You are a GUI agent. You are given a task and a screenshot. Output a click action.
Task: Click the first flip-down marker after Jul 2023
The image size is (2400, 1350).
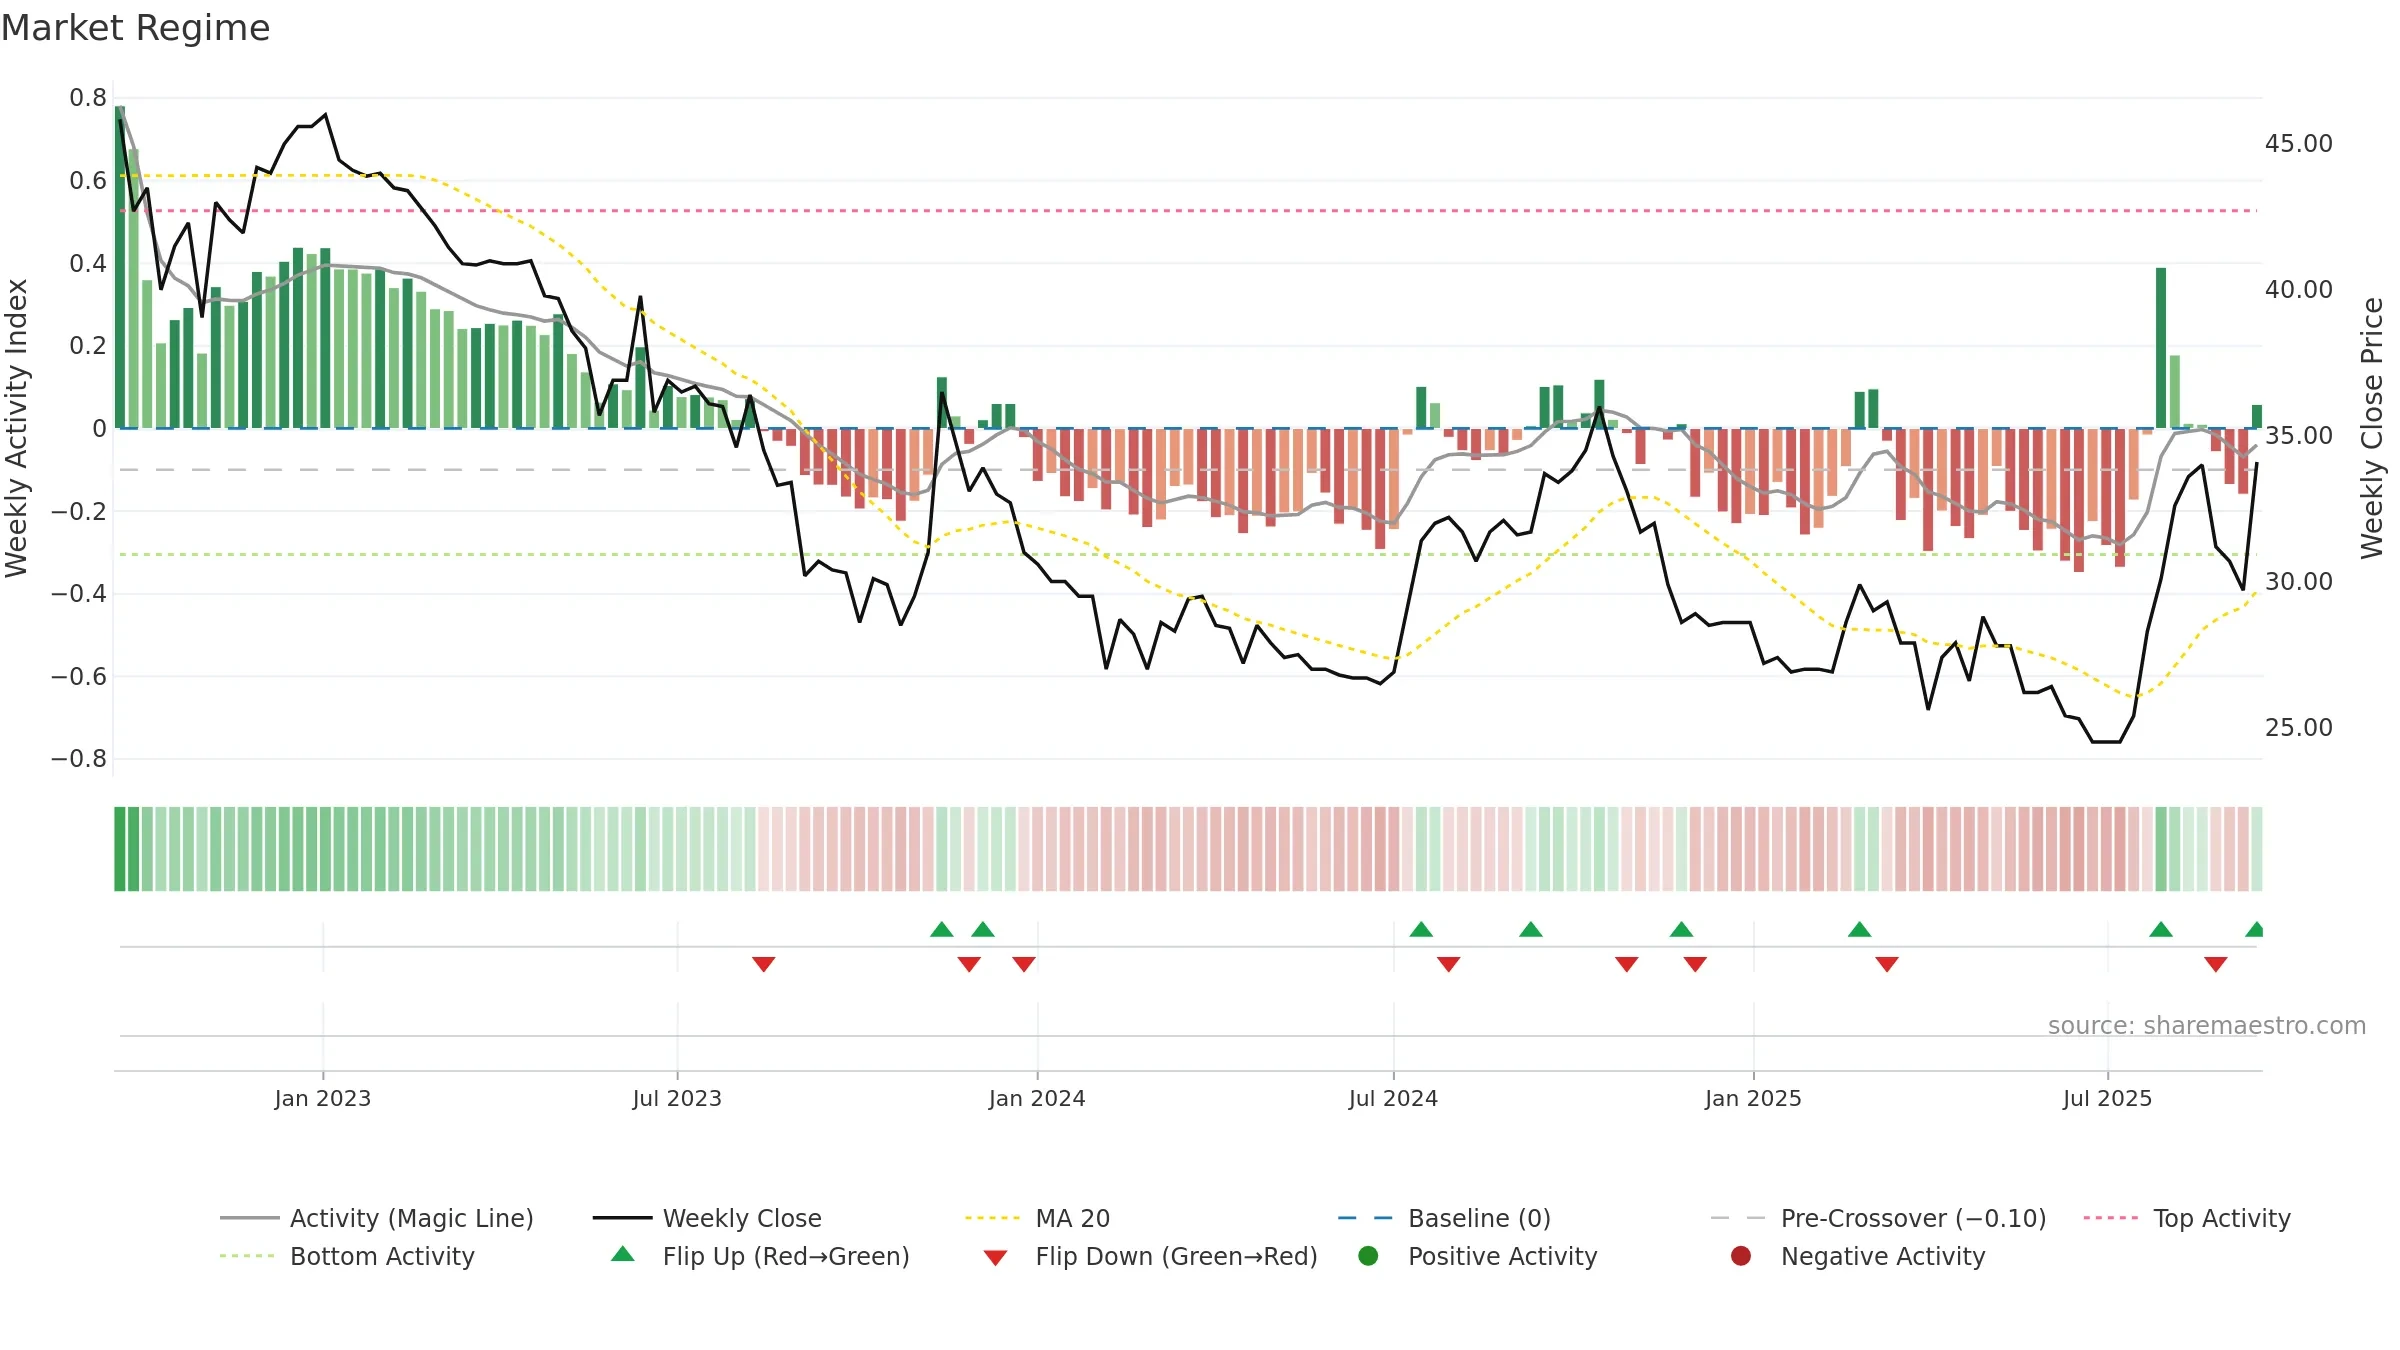click(764, 964)
